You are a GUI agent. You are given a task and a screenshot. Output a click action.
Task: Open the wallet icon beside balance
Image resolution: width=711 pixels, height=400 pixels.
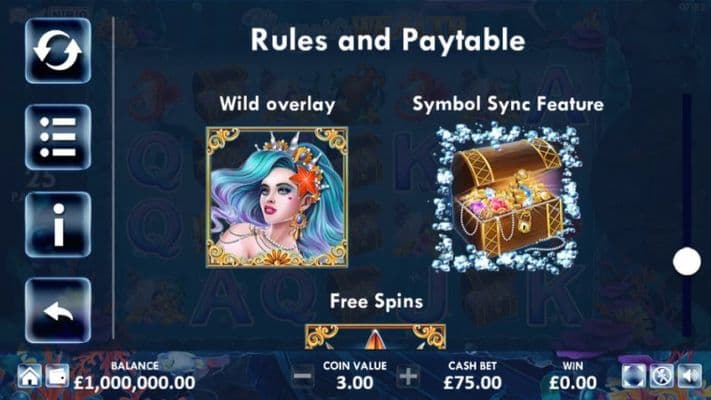pyautogui.click(x=57, y=376)
